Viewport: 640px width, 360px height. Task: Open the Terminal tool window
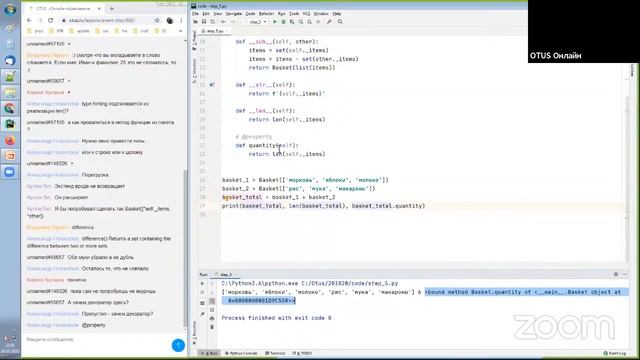(275, 353)
